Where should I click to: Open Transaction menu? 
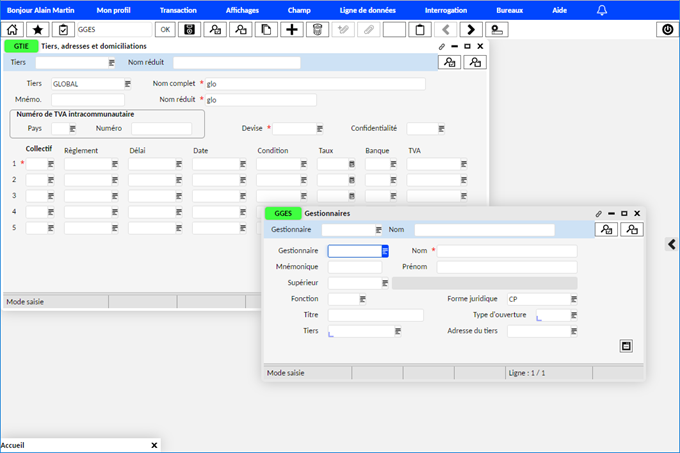tap(178, 10)
